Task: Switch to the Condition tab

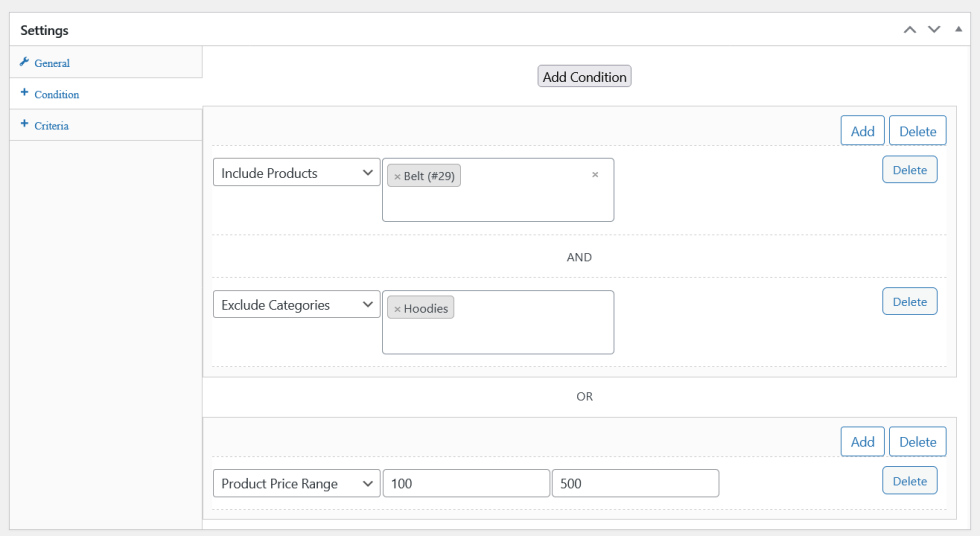Action: 56,94
